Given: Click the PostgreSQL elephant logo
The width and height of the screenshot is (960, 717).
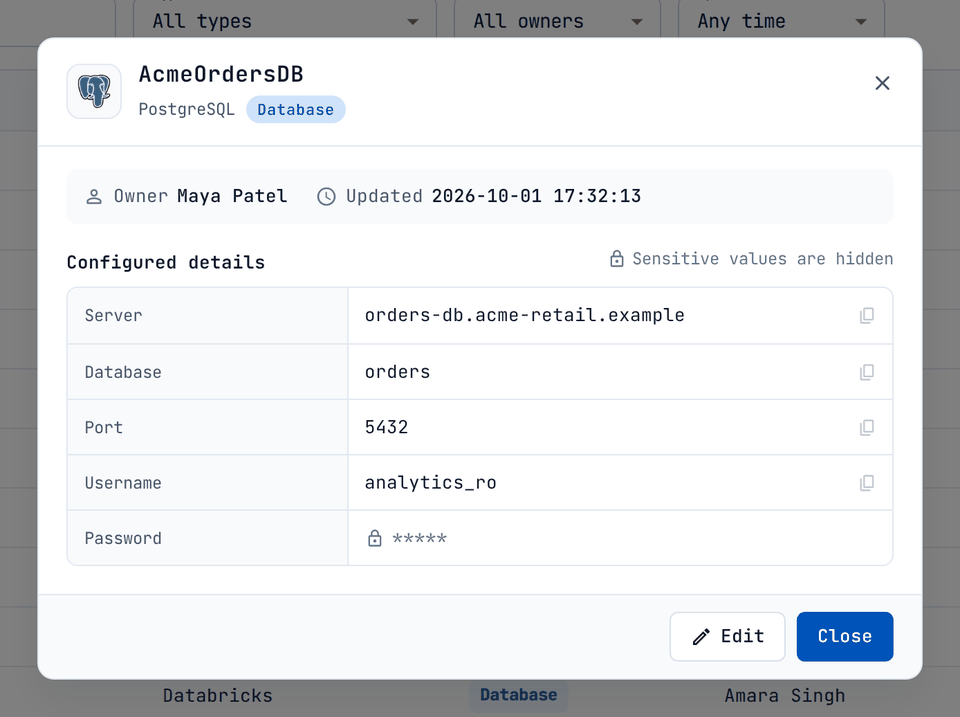Looking at the screenshot, I should click(94, 91).
